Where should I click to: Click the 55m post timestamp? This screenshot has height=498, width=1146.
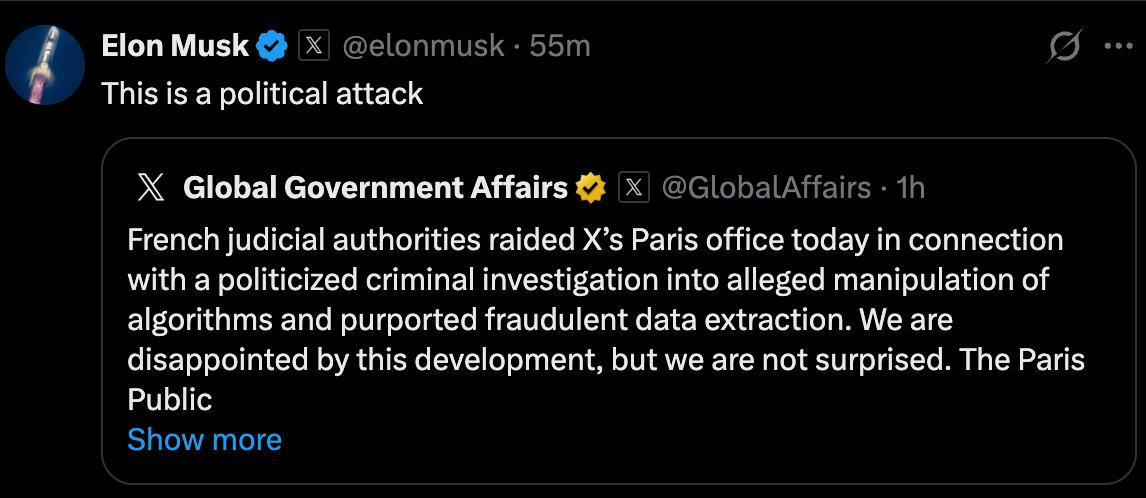[560, 45]
